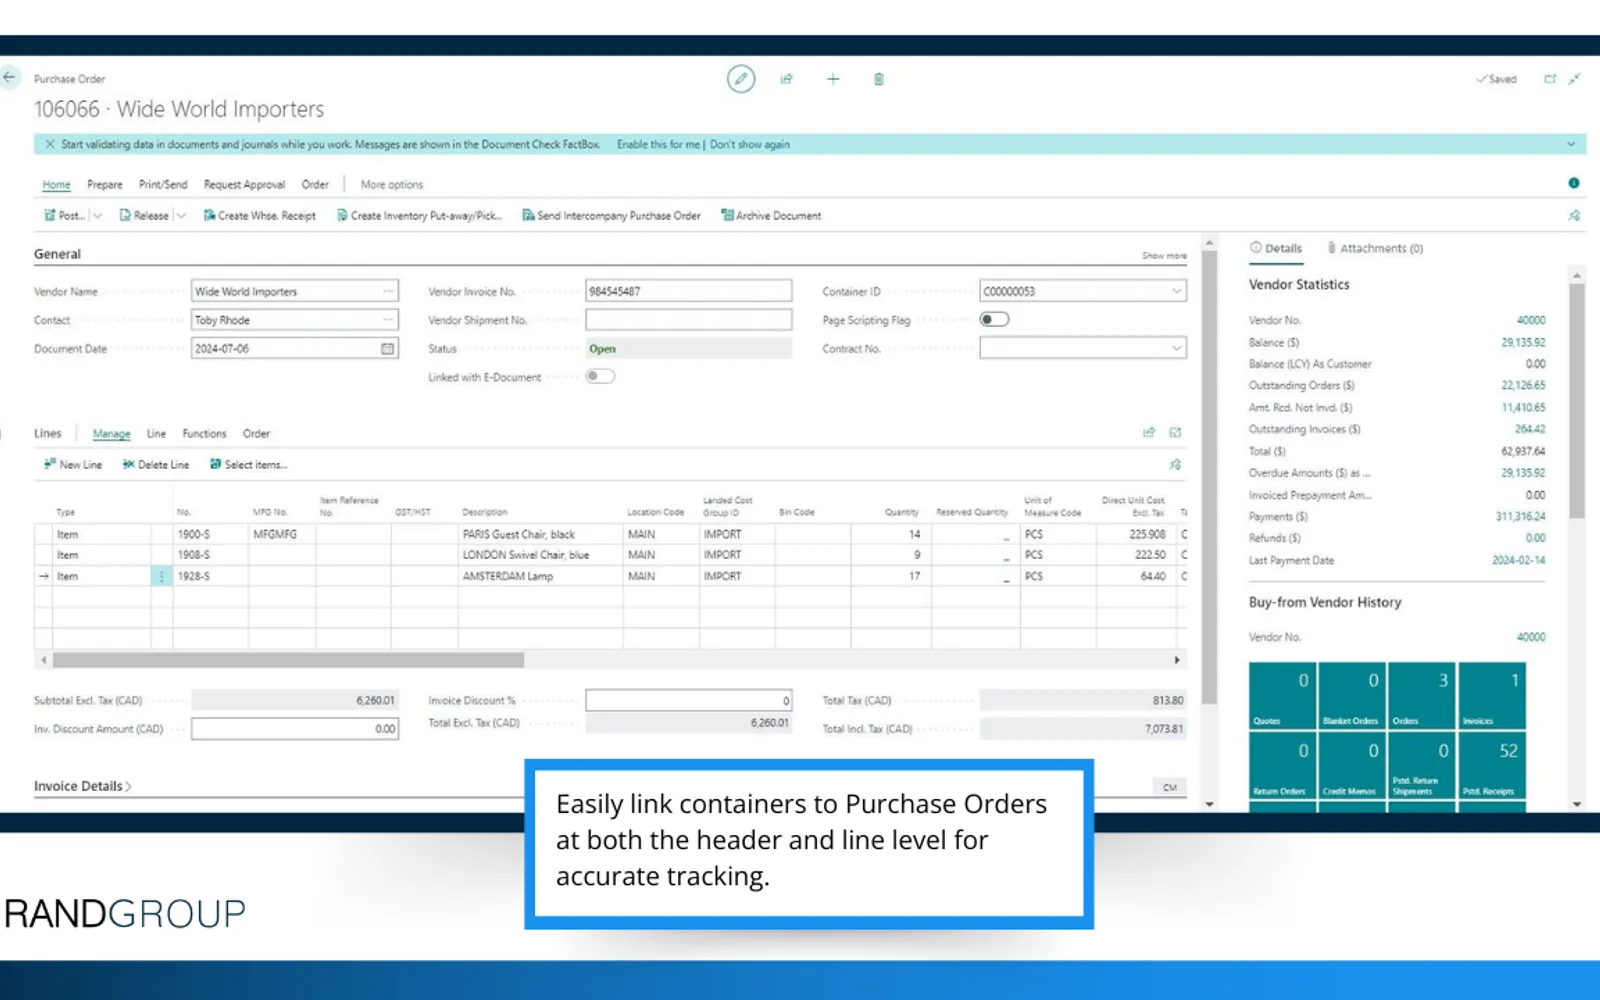The width and height of the screenshot is (1600, 1000).
Task: Click Create Whse. Receipt
Action: point(259,215)
